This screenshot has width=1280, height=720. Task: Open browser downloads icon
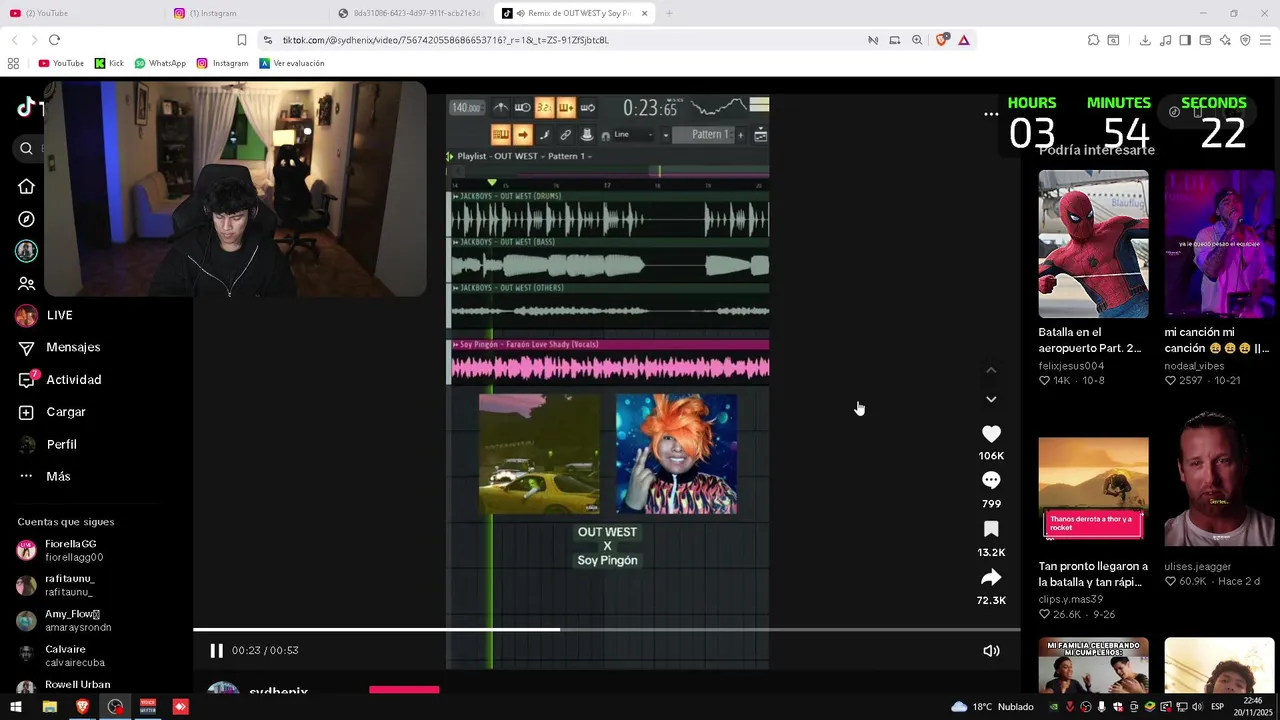(1145, 40)
